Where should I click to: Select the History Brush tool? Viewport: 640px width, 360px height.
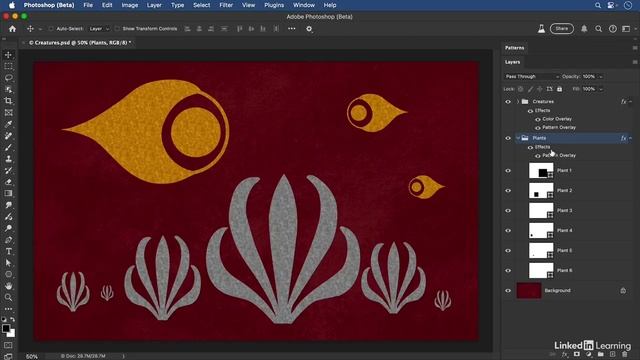(8, 170)
